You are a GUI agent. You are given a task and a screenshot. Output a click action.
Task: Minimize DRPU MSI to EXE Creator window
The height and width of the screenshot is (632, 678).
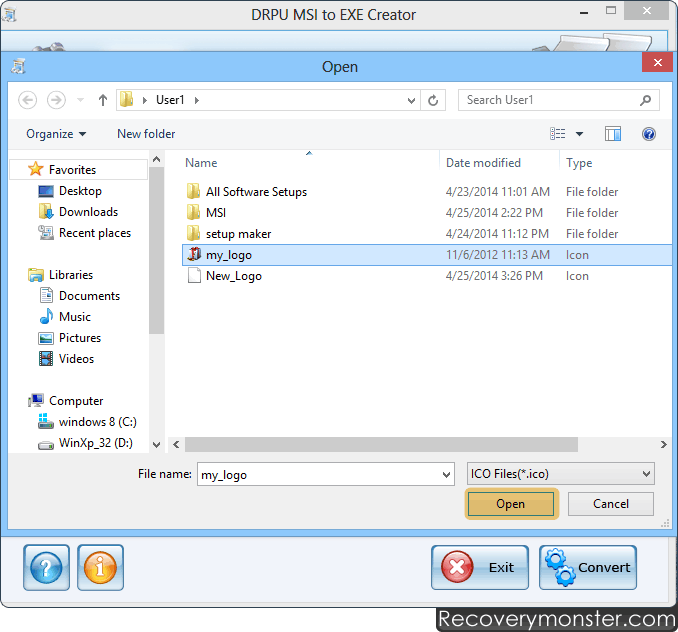pyautogui.click(x=584, y=13)
